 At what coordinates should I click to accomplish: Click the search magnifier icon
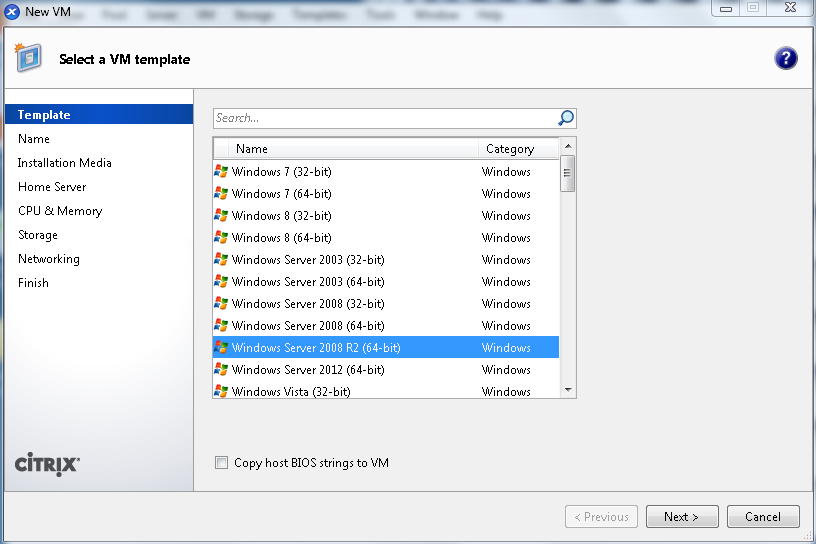click(x=566, y=118)
